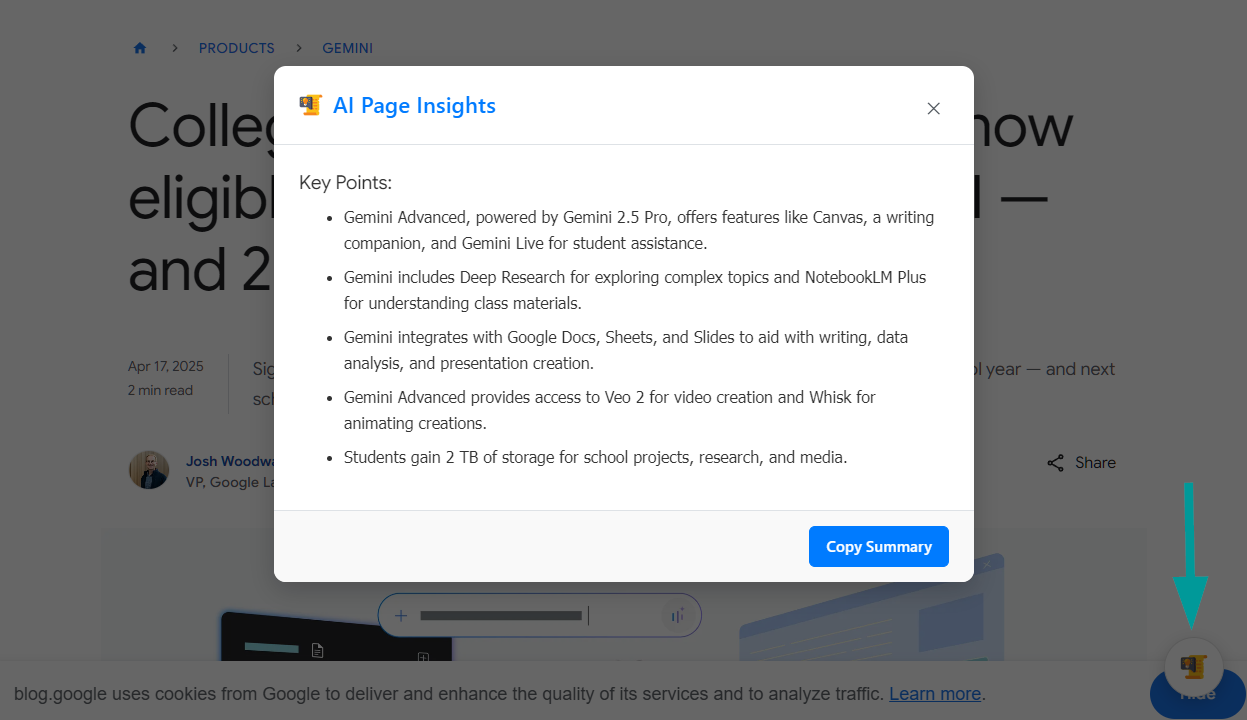Image resolution: width=1247 pixels, height=720 pixels.
Task: Close the AI Page Insights dialog
Action: point(933,108)
